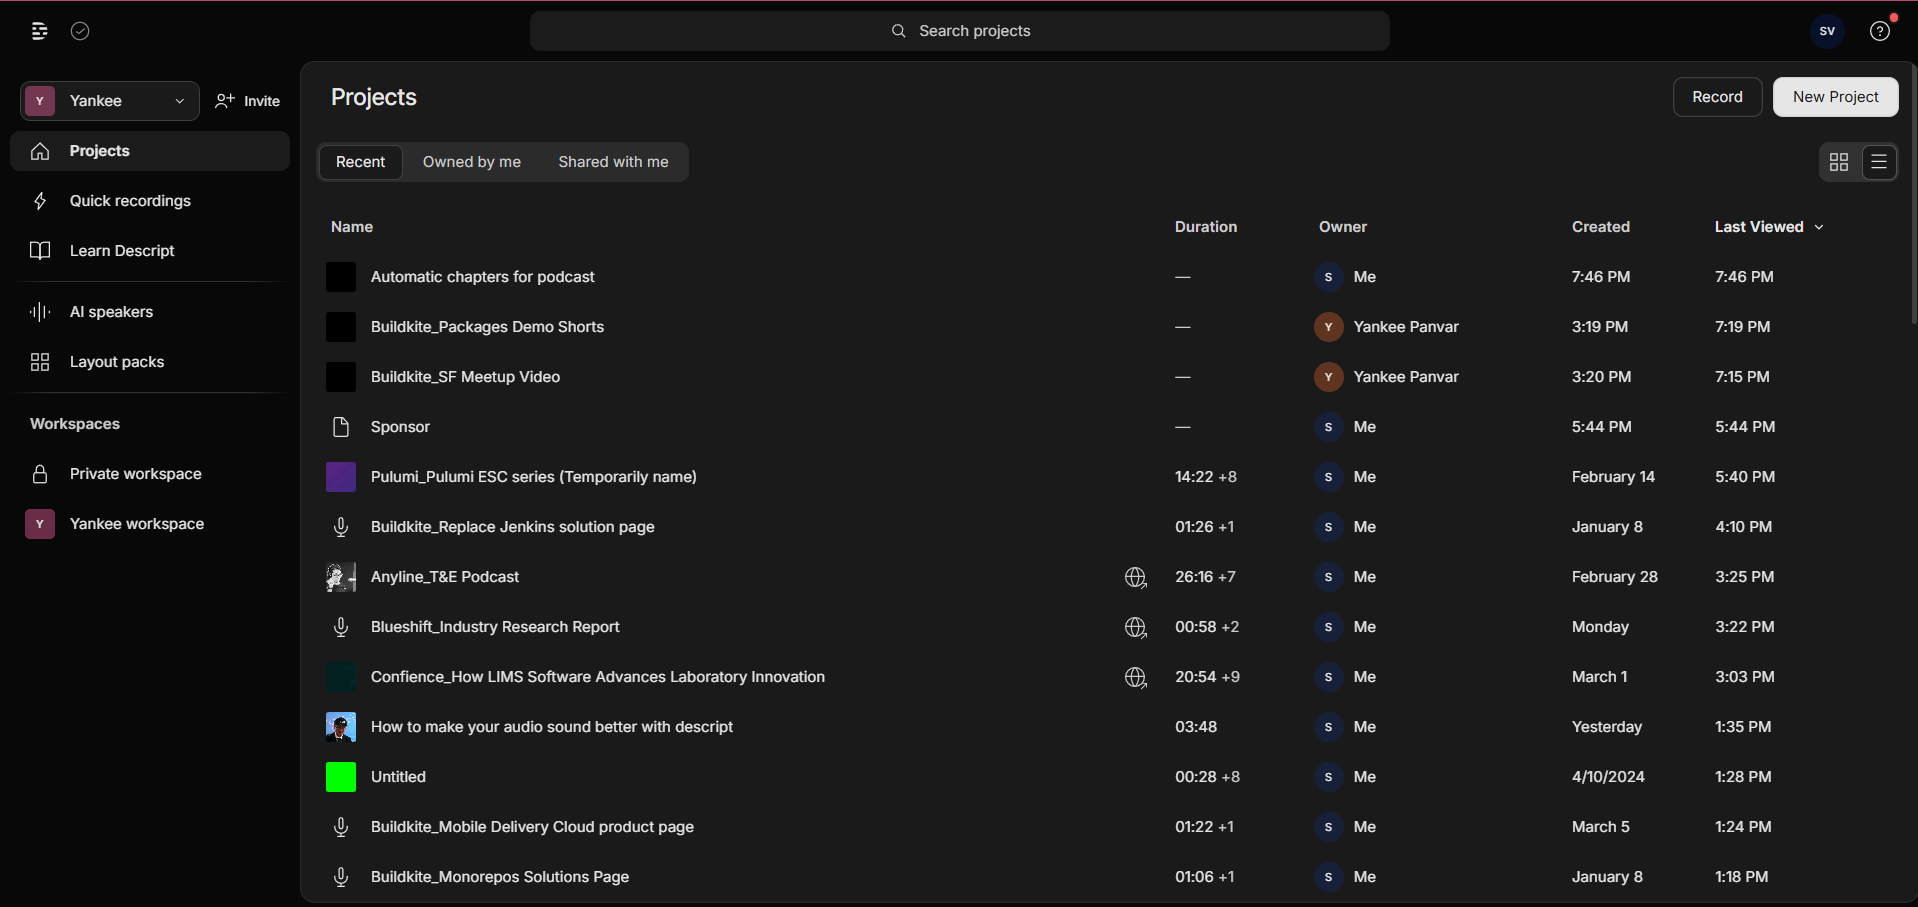Image resolution: width=1918 pixels, height=907 pixels.
Task: Open the SV user profile avatar
Action: pos(1827,31)
